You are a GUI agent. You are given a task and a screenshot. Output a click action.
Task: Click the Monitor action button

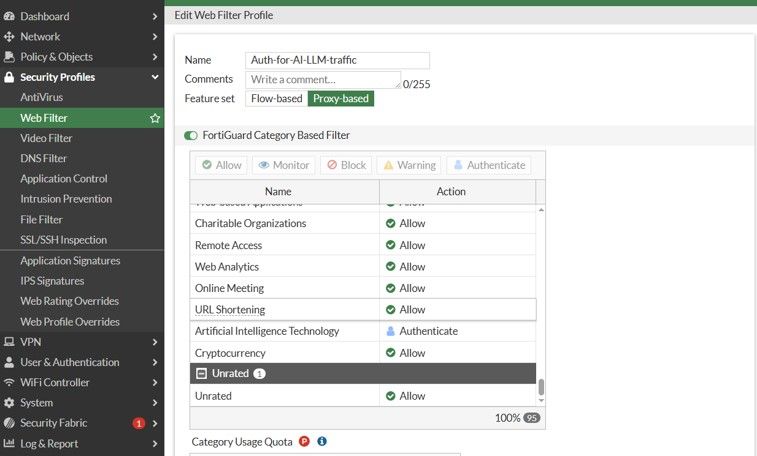pyautogui.click(x=284, y=165)
